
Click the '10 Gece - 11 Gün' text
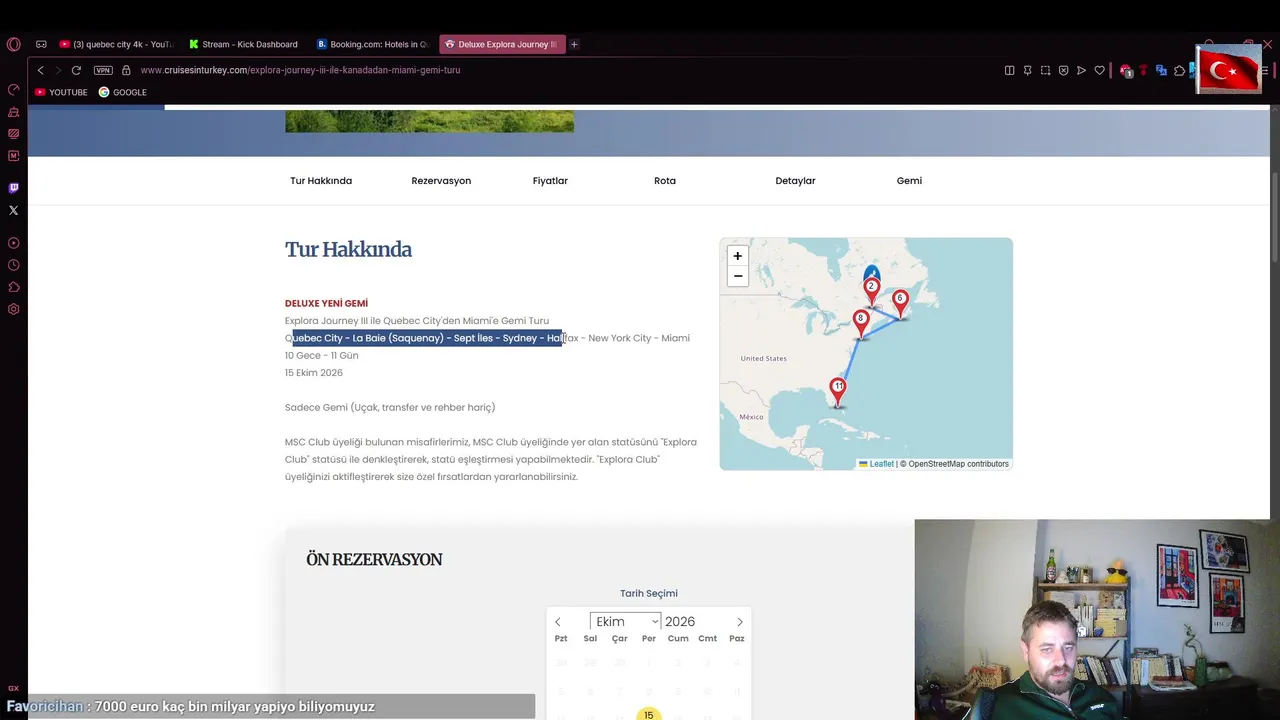pyautogui.click(x=322, y=356)
